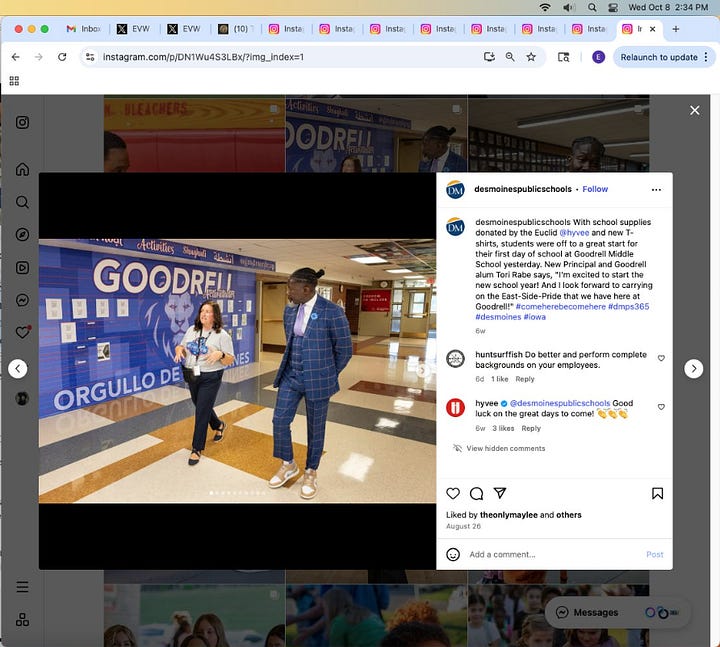Open the Messages floating panel
This screenshot has width=720, height=647.
coord(617,612)
